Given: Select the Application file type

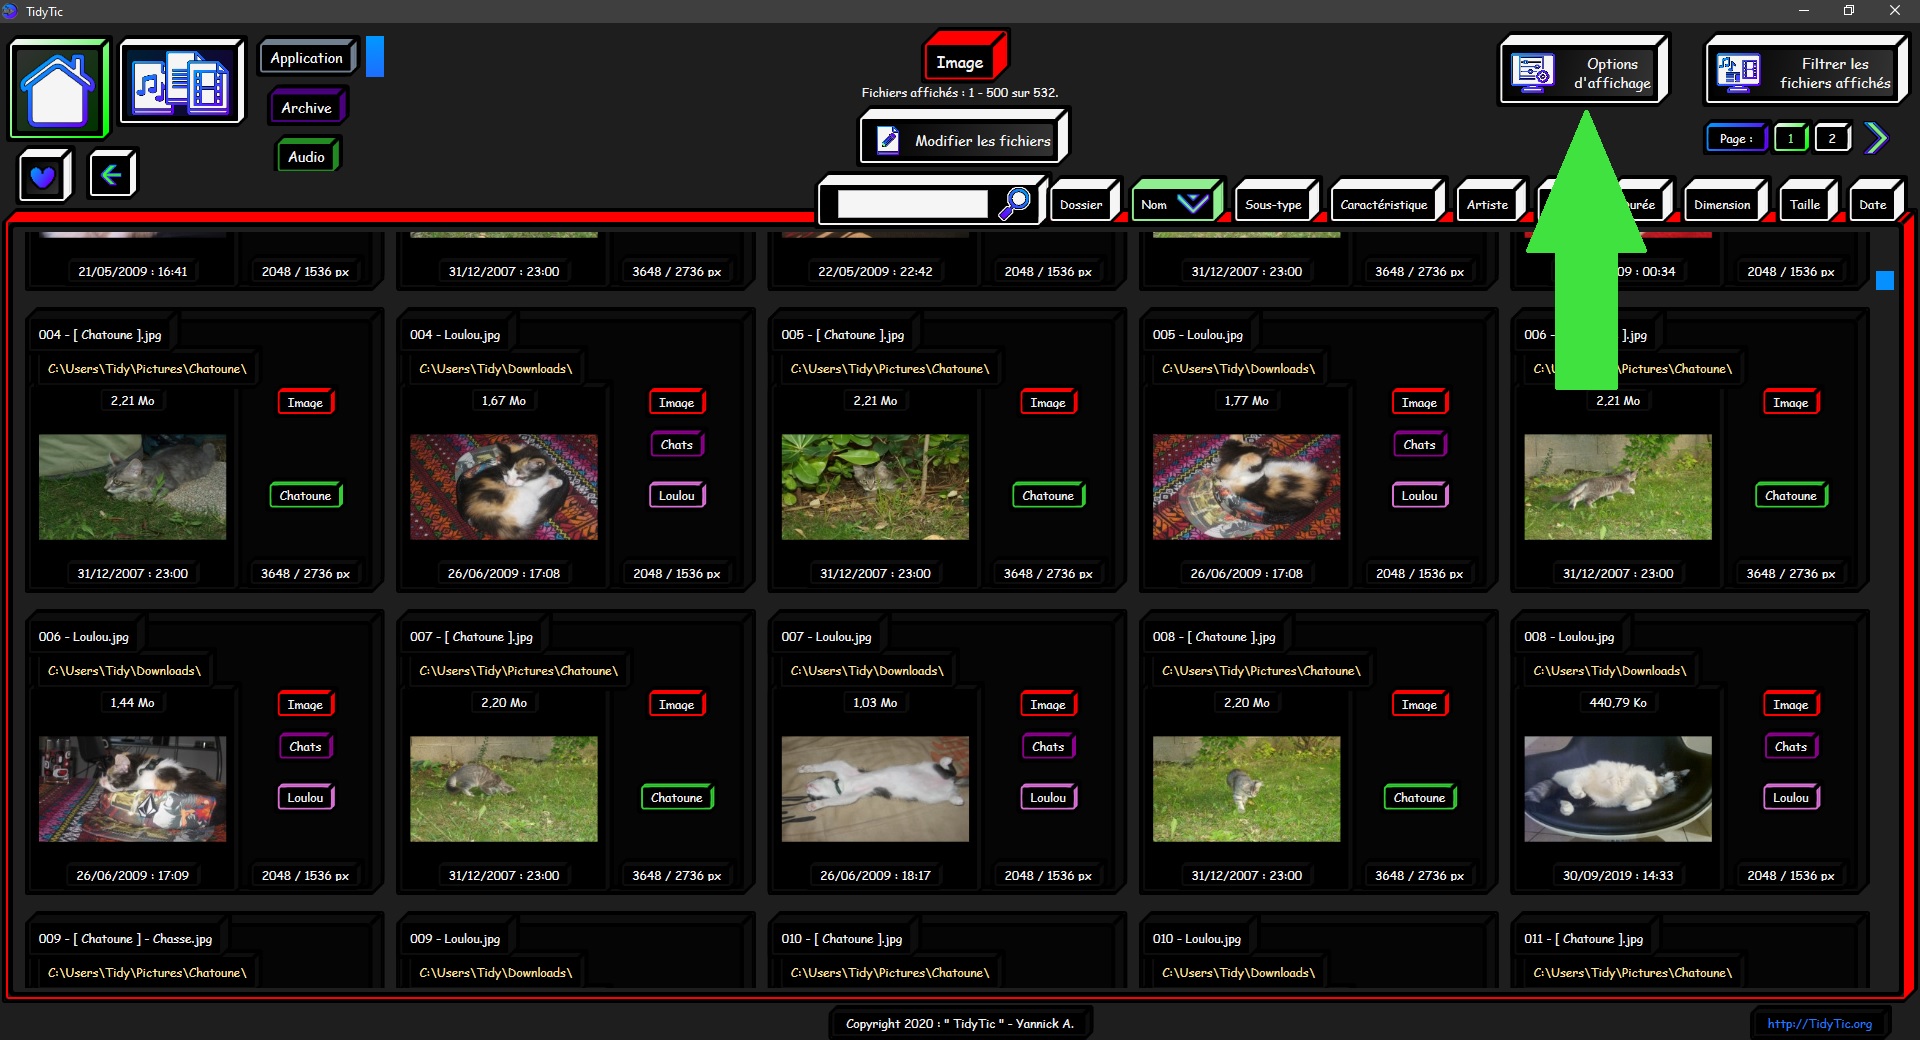Looking at the screenshot, I should pos(308,58).
